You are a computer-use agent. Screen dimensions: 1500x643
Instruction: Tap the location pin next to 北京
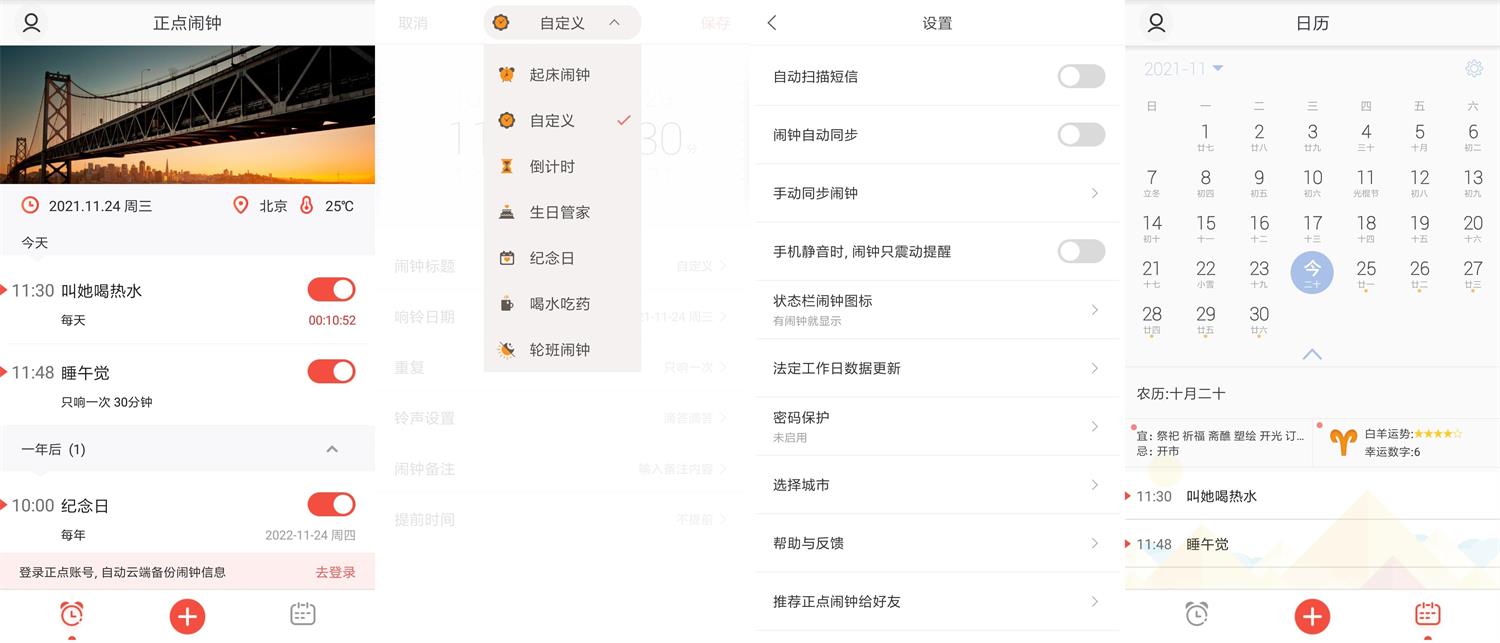pos(240,205)
